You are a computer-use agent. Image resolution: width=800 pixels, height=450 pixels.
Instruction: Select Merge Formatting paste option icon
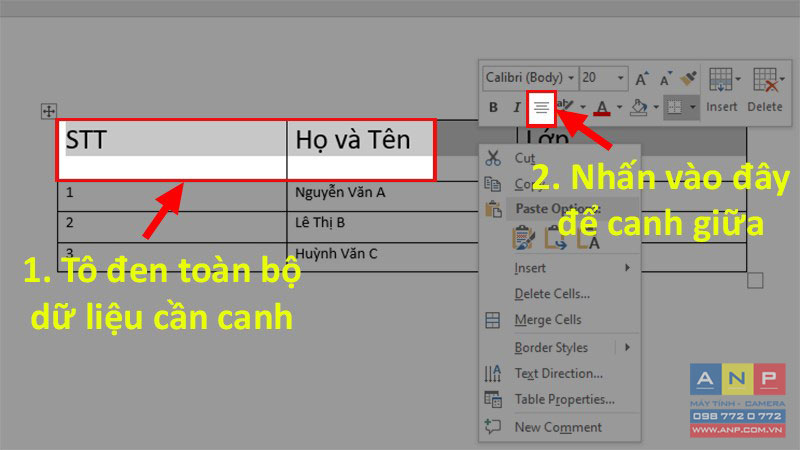tap(556, 238)
